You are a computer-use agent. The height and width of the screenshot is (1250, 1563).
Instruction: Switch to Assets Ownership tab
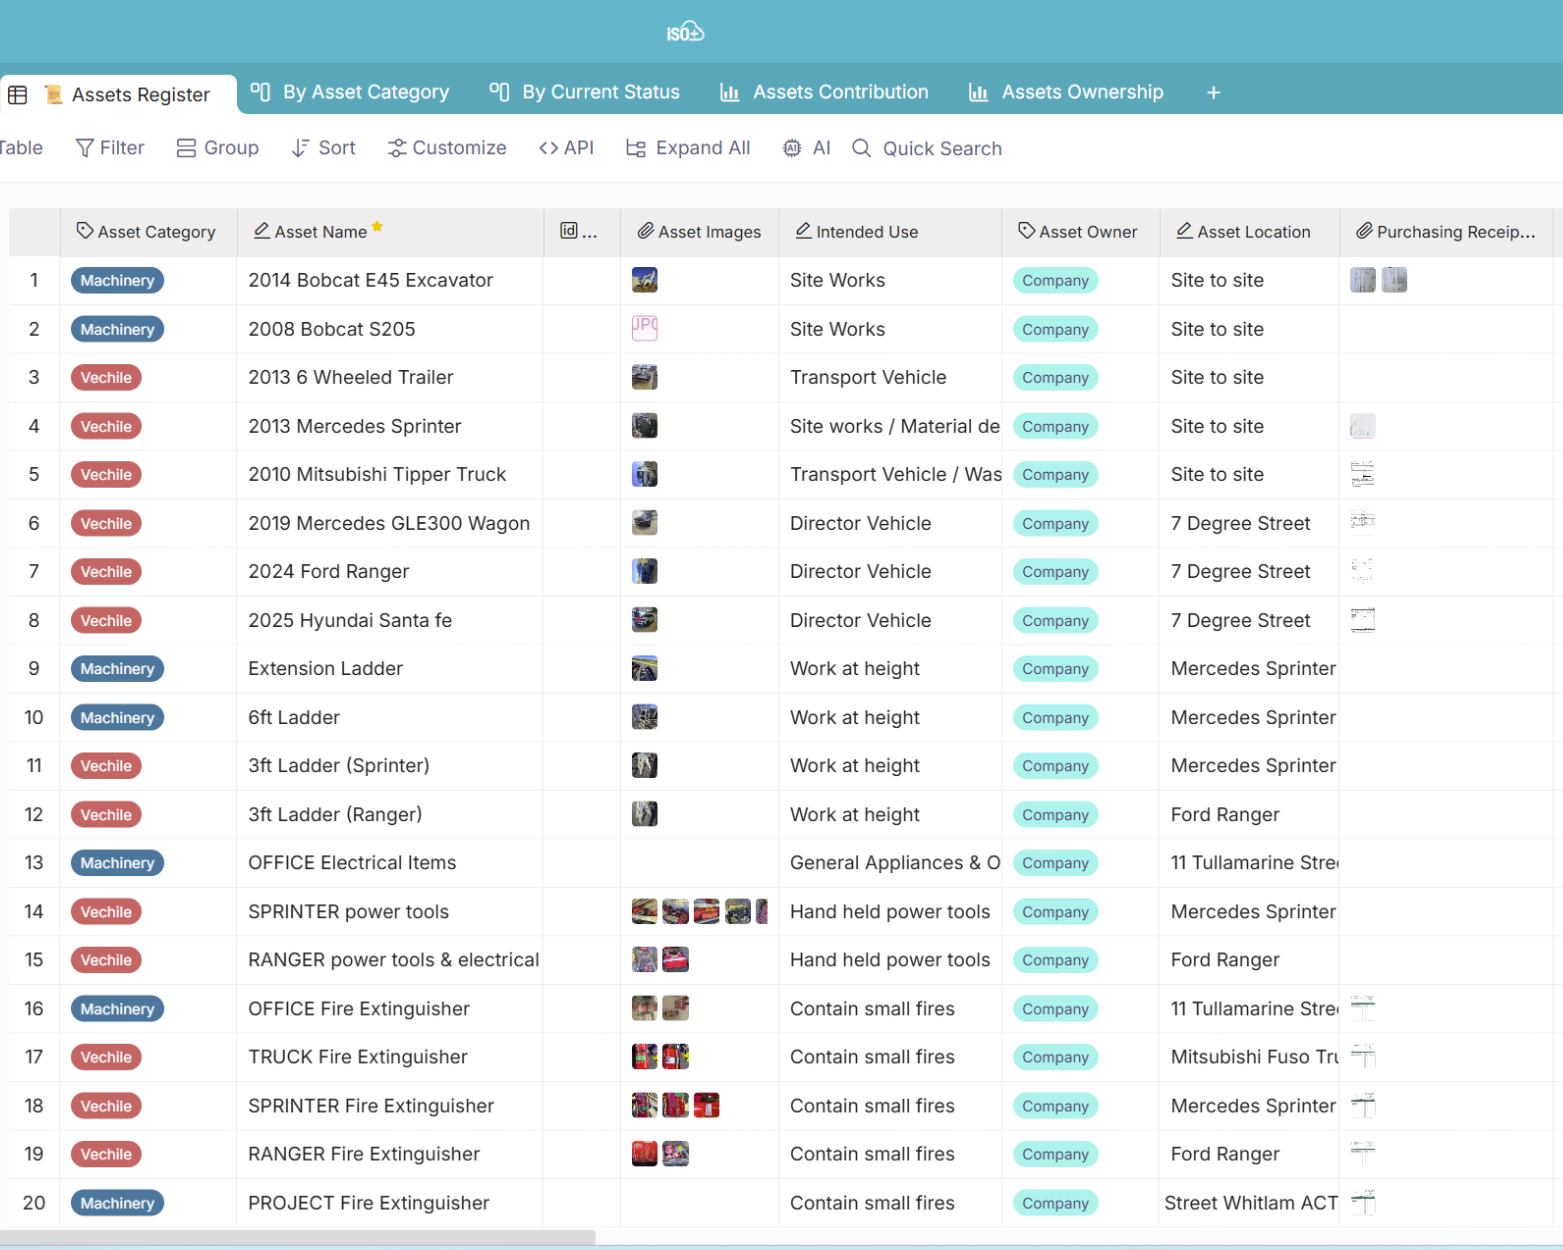[x=1066, y=92]
